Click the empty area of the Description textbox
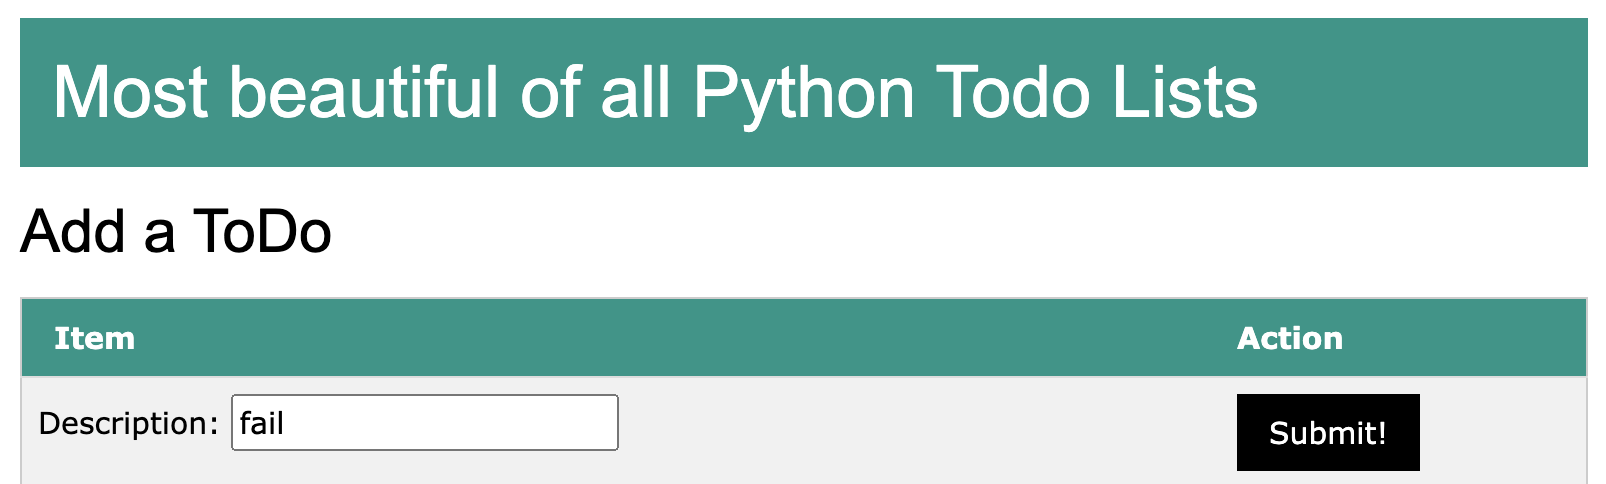1606x484 pixels. point(450,423)
